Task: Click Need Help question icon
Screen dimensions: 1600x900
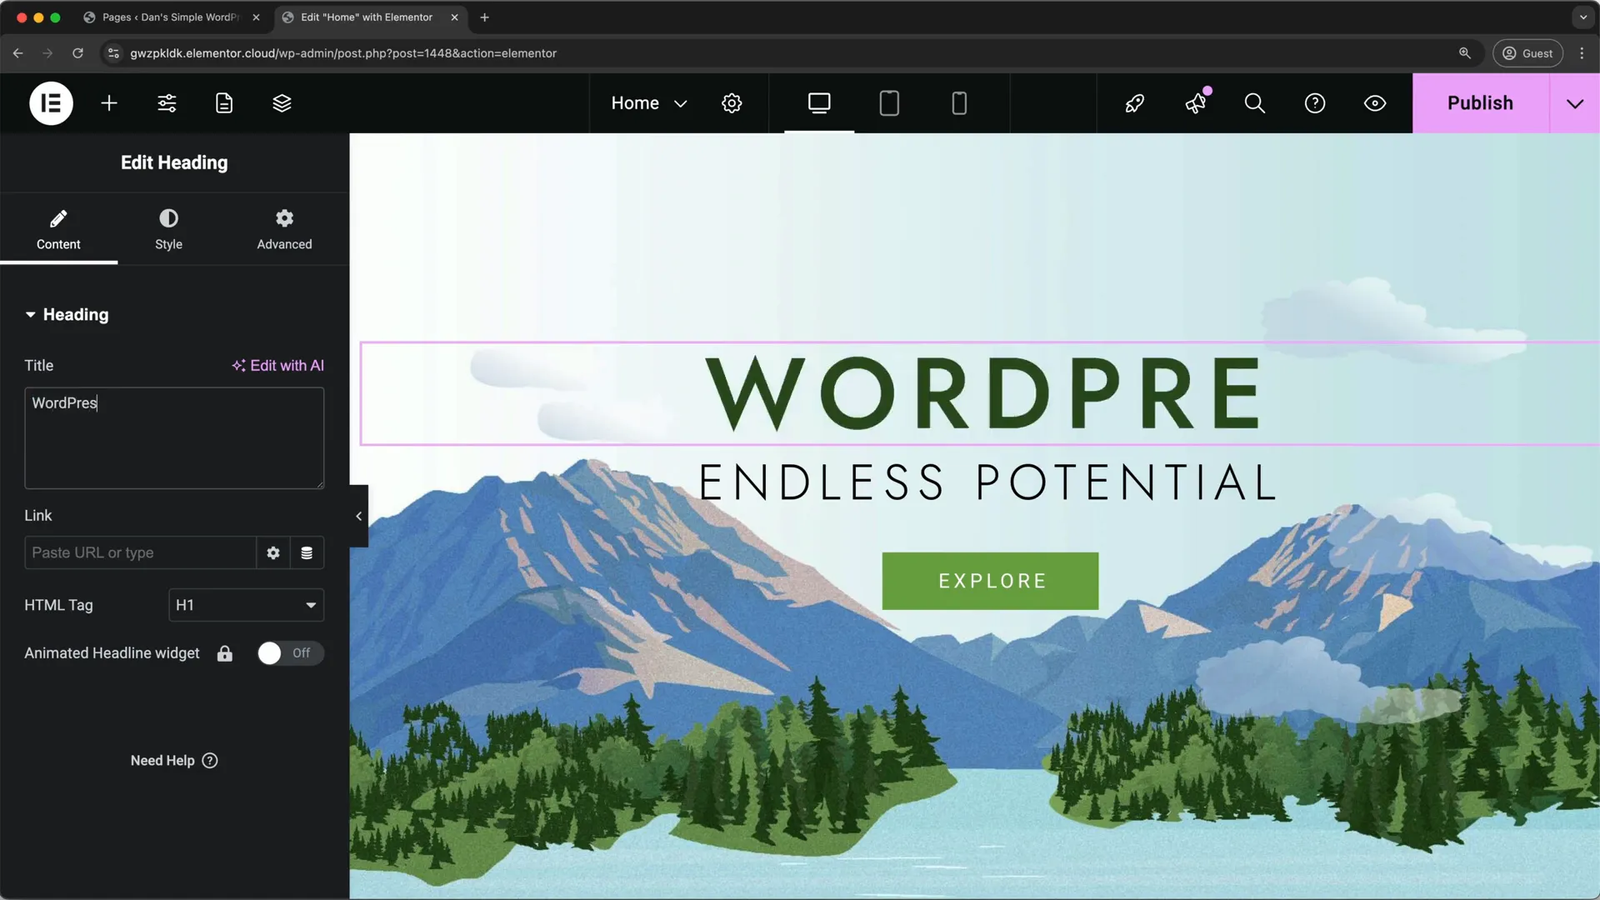Action: (210, 761)
